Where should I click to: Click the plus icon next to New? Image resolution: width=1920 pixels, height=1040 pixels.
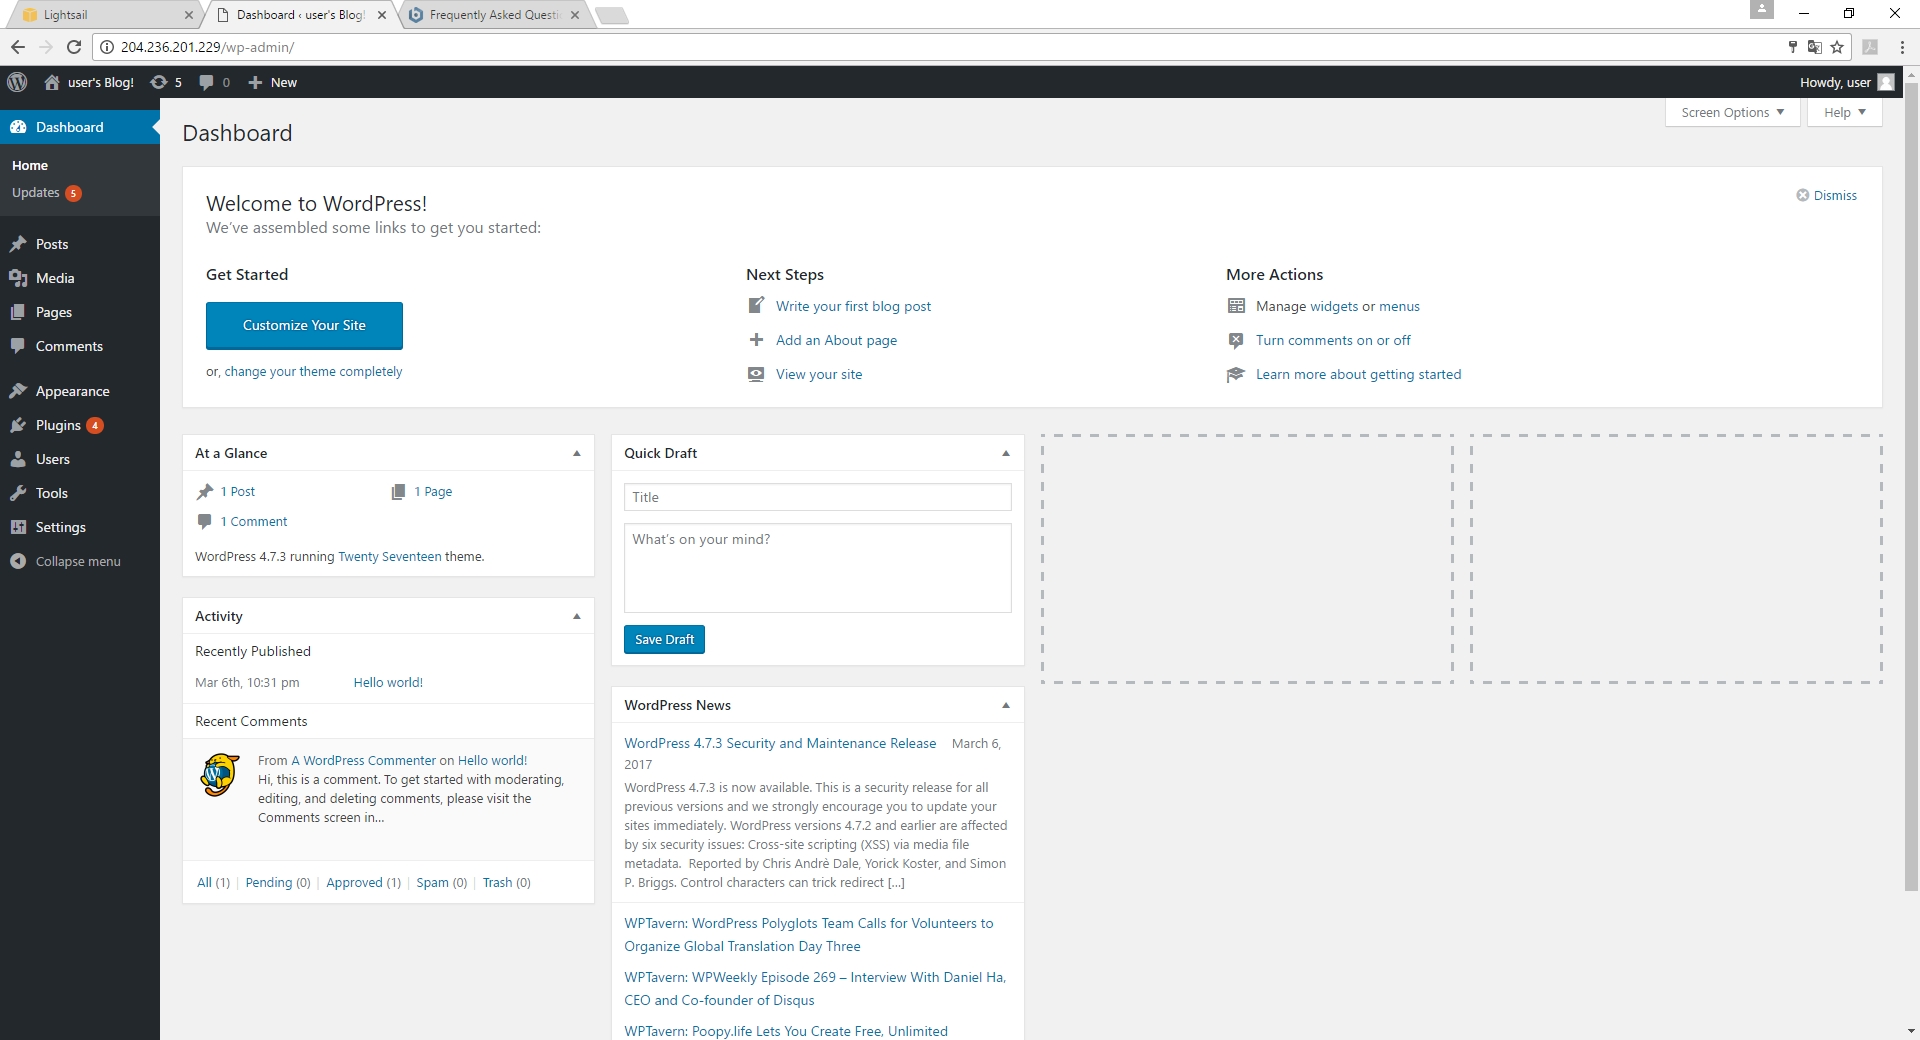coord(255,82)
